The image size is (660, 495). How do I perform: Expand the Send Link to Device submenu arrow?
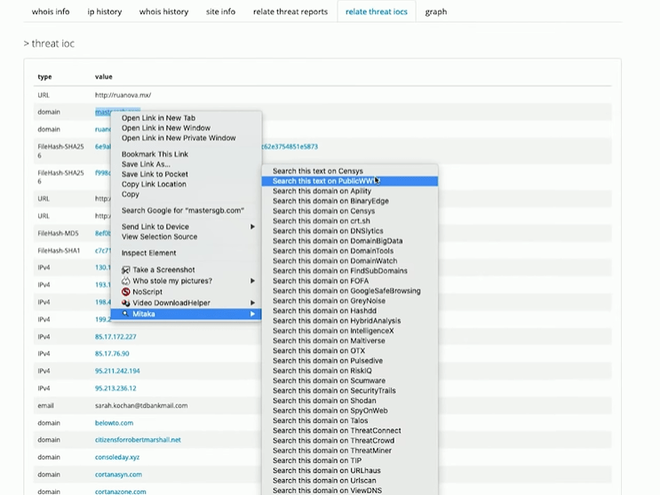253,226
